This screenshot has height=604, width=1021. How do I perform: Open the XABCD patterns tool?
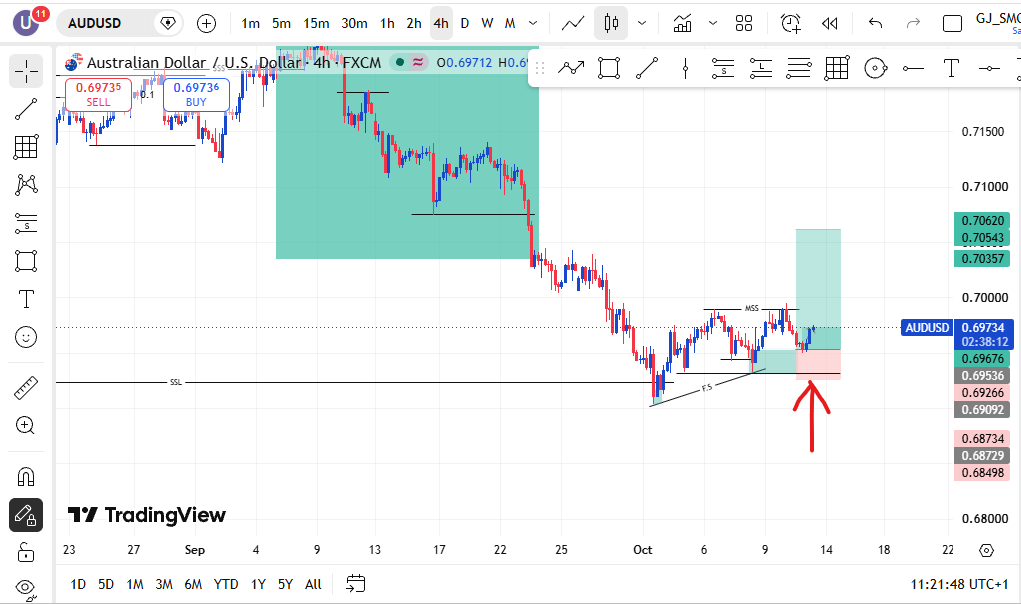coord(26,185)
